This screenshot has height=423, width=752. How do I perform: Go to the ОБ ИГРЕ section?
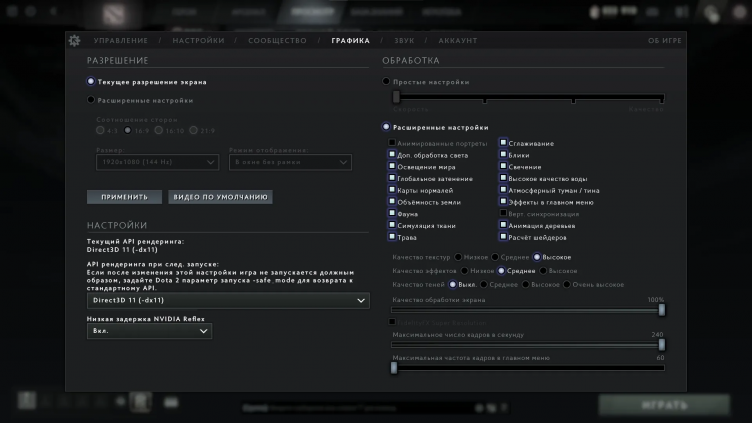tap(664, 41)
